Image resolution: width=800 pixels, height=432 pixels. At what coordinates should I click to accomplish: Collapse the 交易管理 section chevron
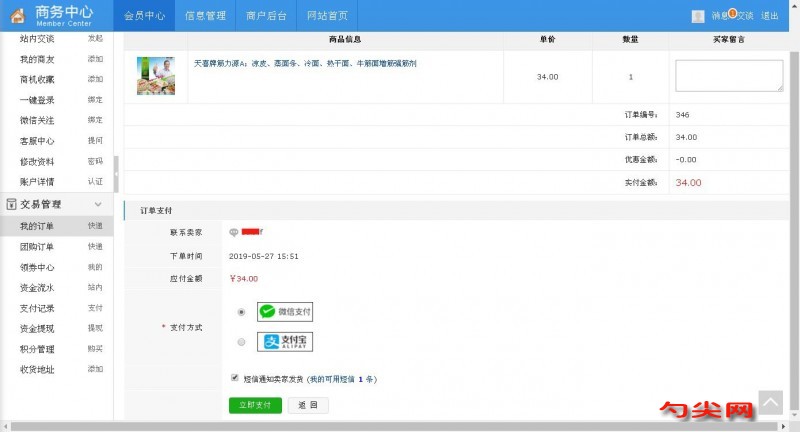[97, 204]
